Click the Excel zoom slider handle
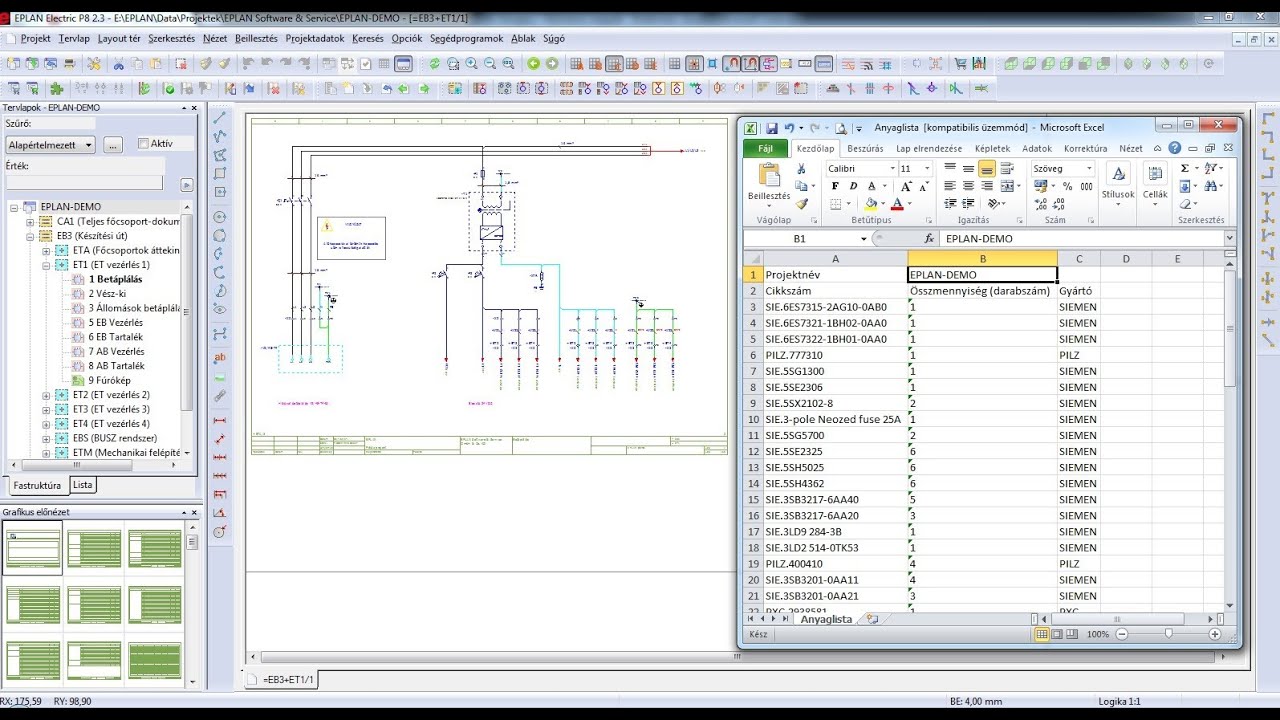The width and height of the screenshot is (1280, 720). (1168, 634)
